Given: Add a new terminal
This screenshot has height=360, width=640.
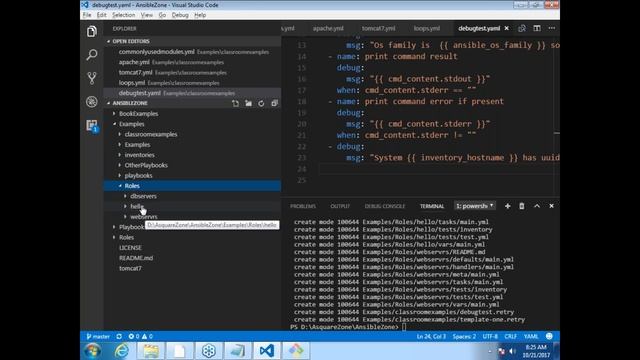Looking at the screenshot, I should point(507,206).
